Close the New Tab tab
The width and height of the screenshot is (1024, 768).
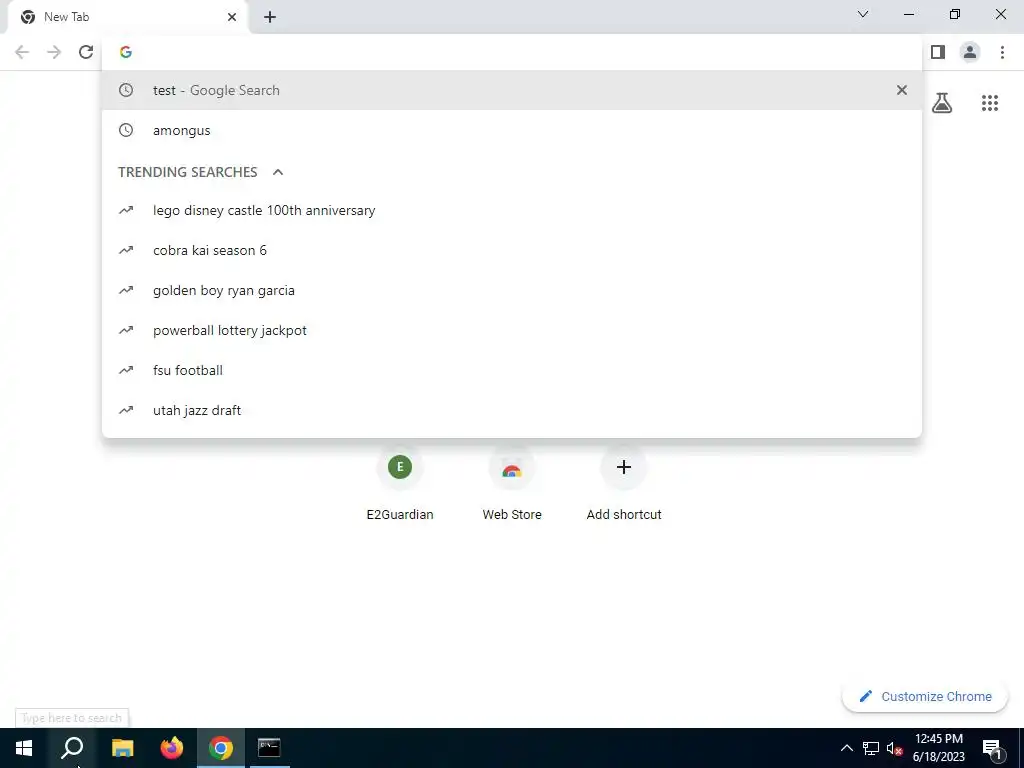[232, 17]
